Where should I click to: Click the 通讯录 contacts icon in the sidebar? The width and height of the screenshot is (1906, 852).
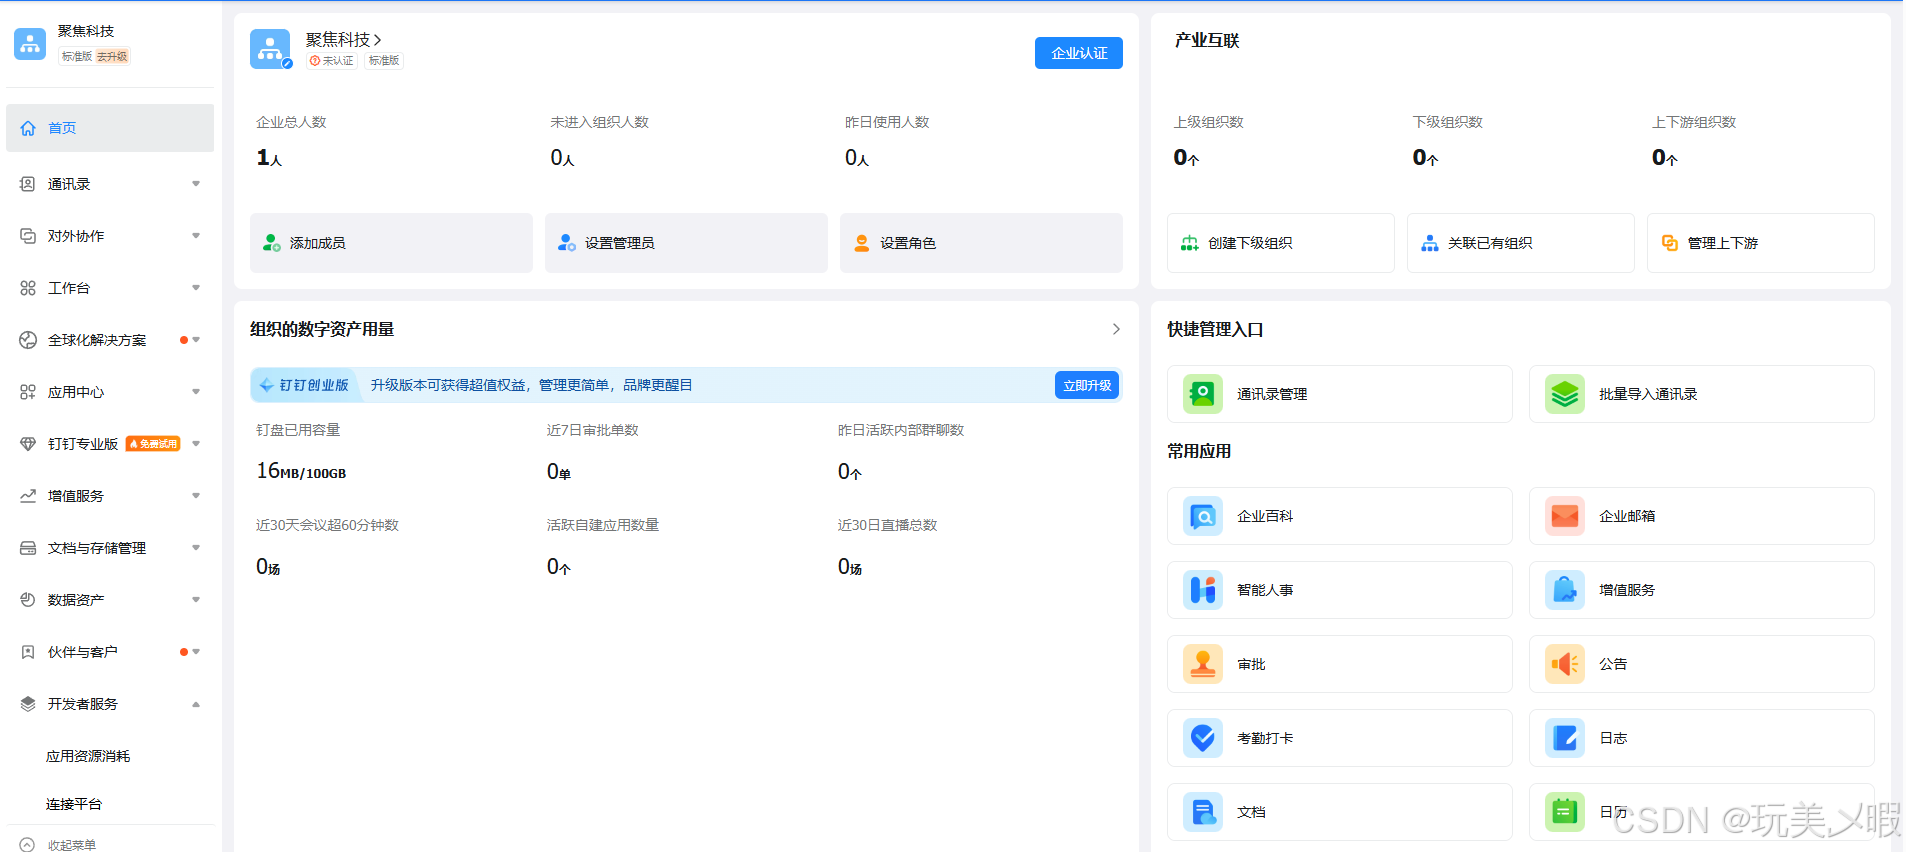point(28,184)
